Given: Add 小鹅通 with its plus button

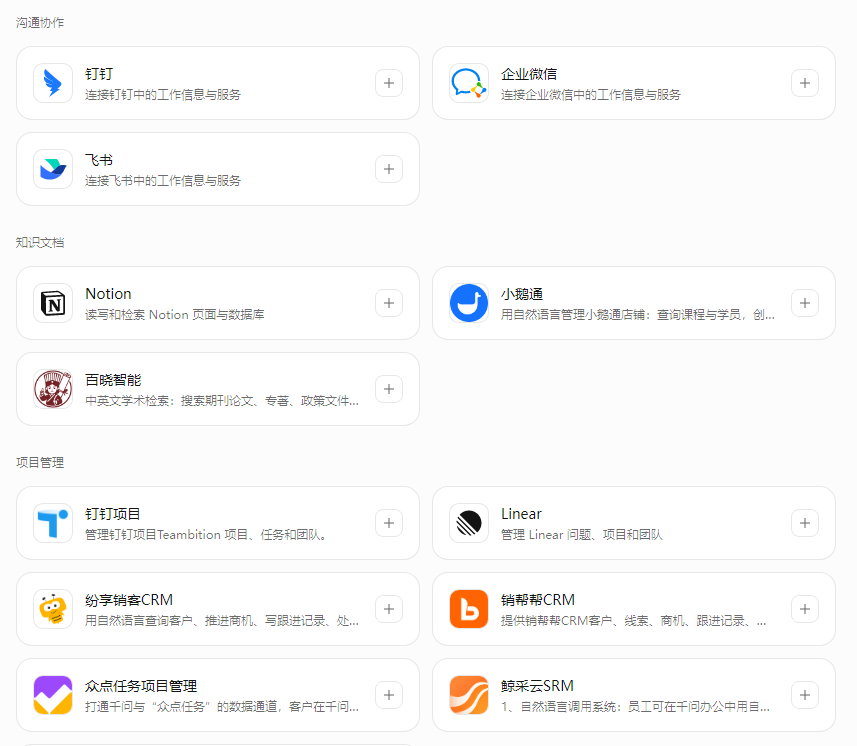Looking at the screenshot, I should [x=805, y=303].
